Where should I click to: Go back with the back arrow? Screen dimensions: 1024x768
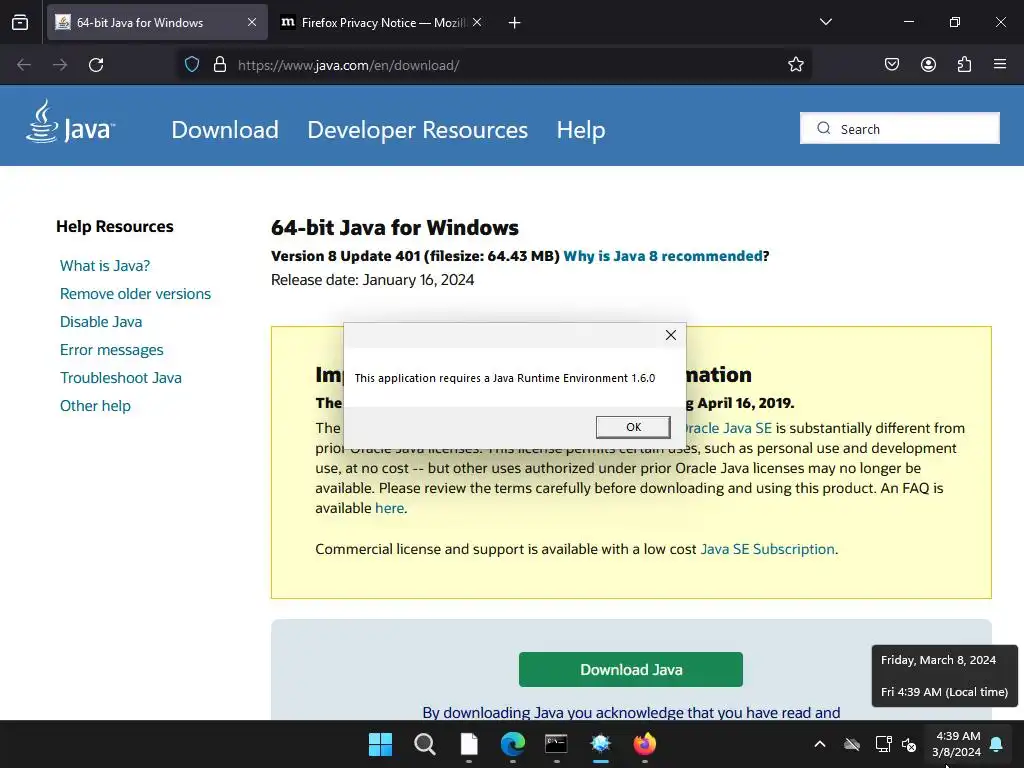pyautogui.click(x=24, y=65)
